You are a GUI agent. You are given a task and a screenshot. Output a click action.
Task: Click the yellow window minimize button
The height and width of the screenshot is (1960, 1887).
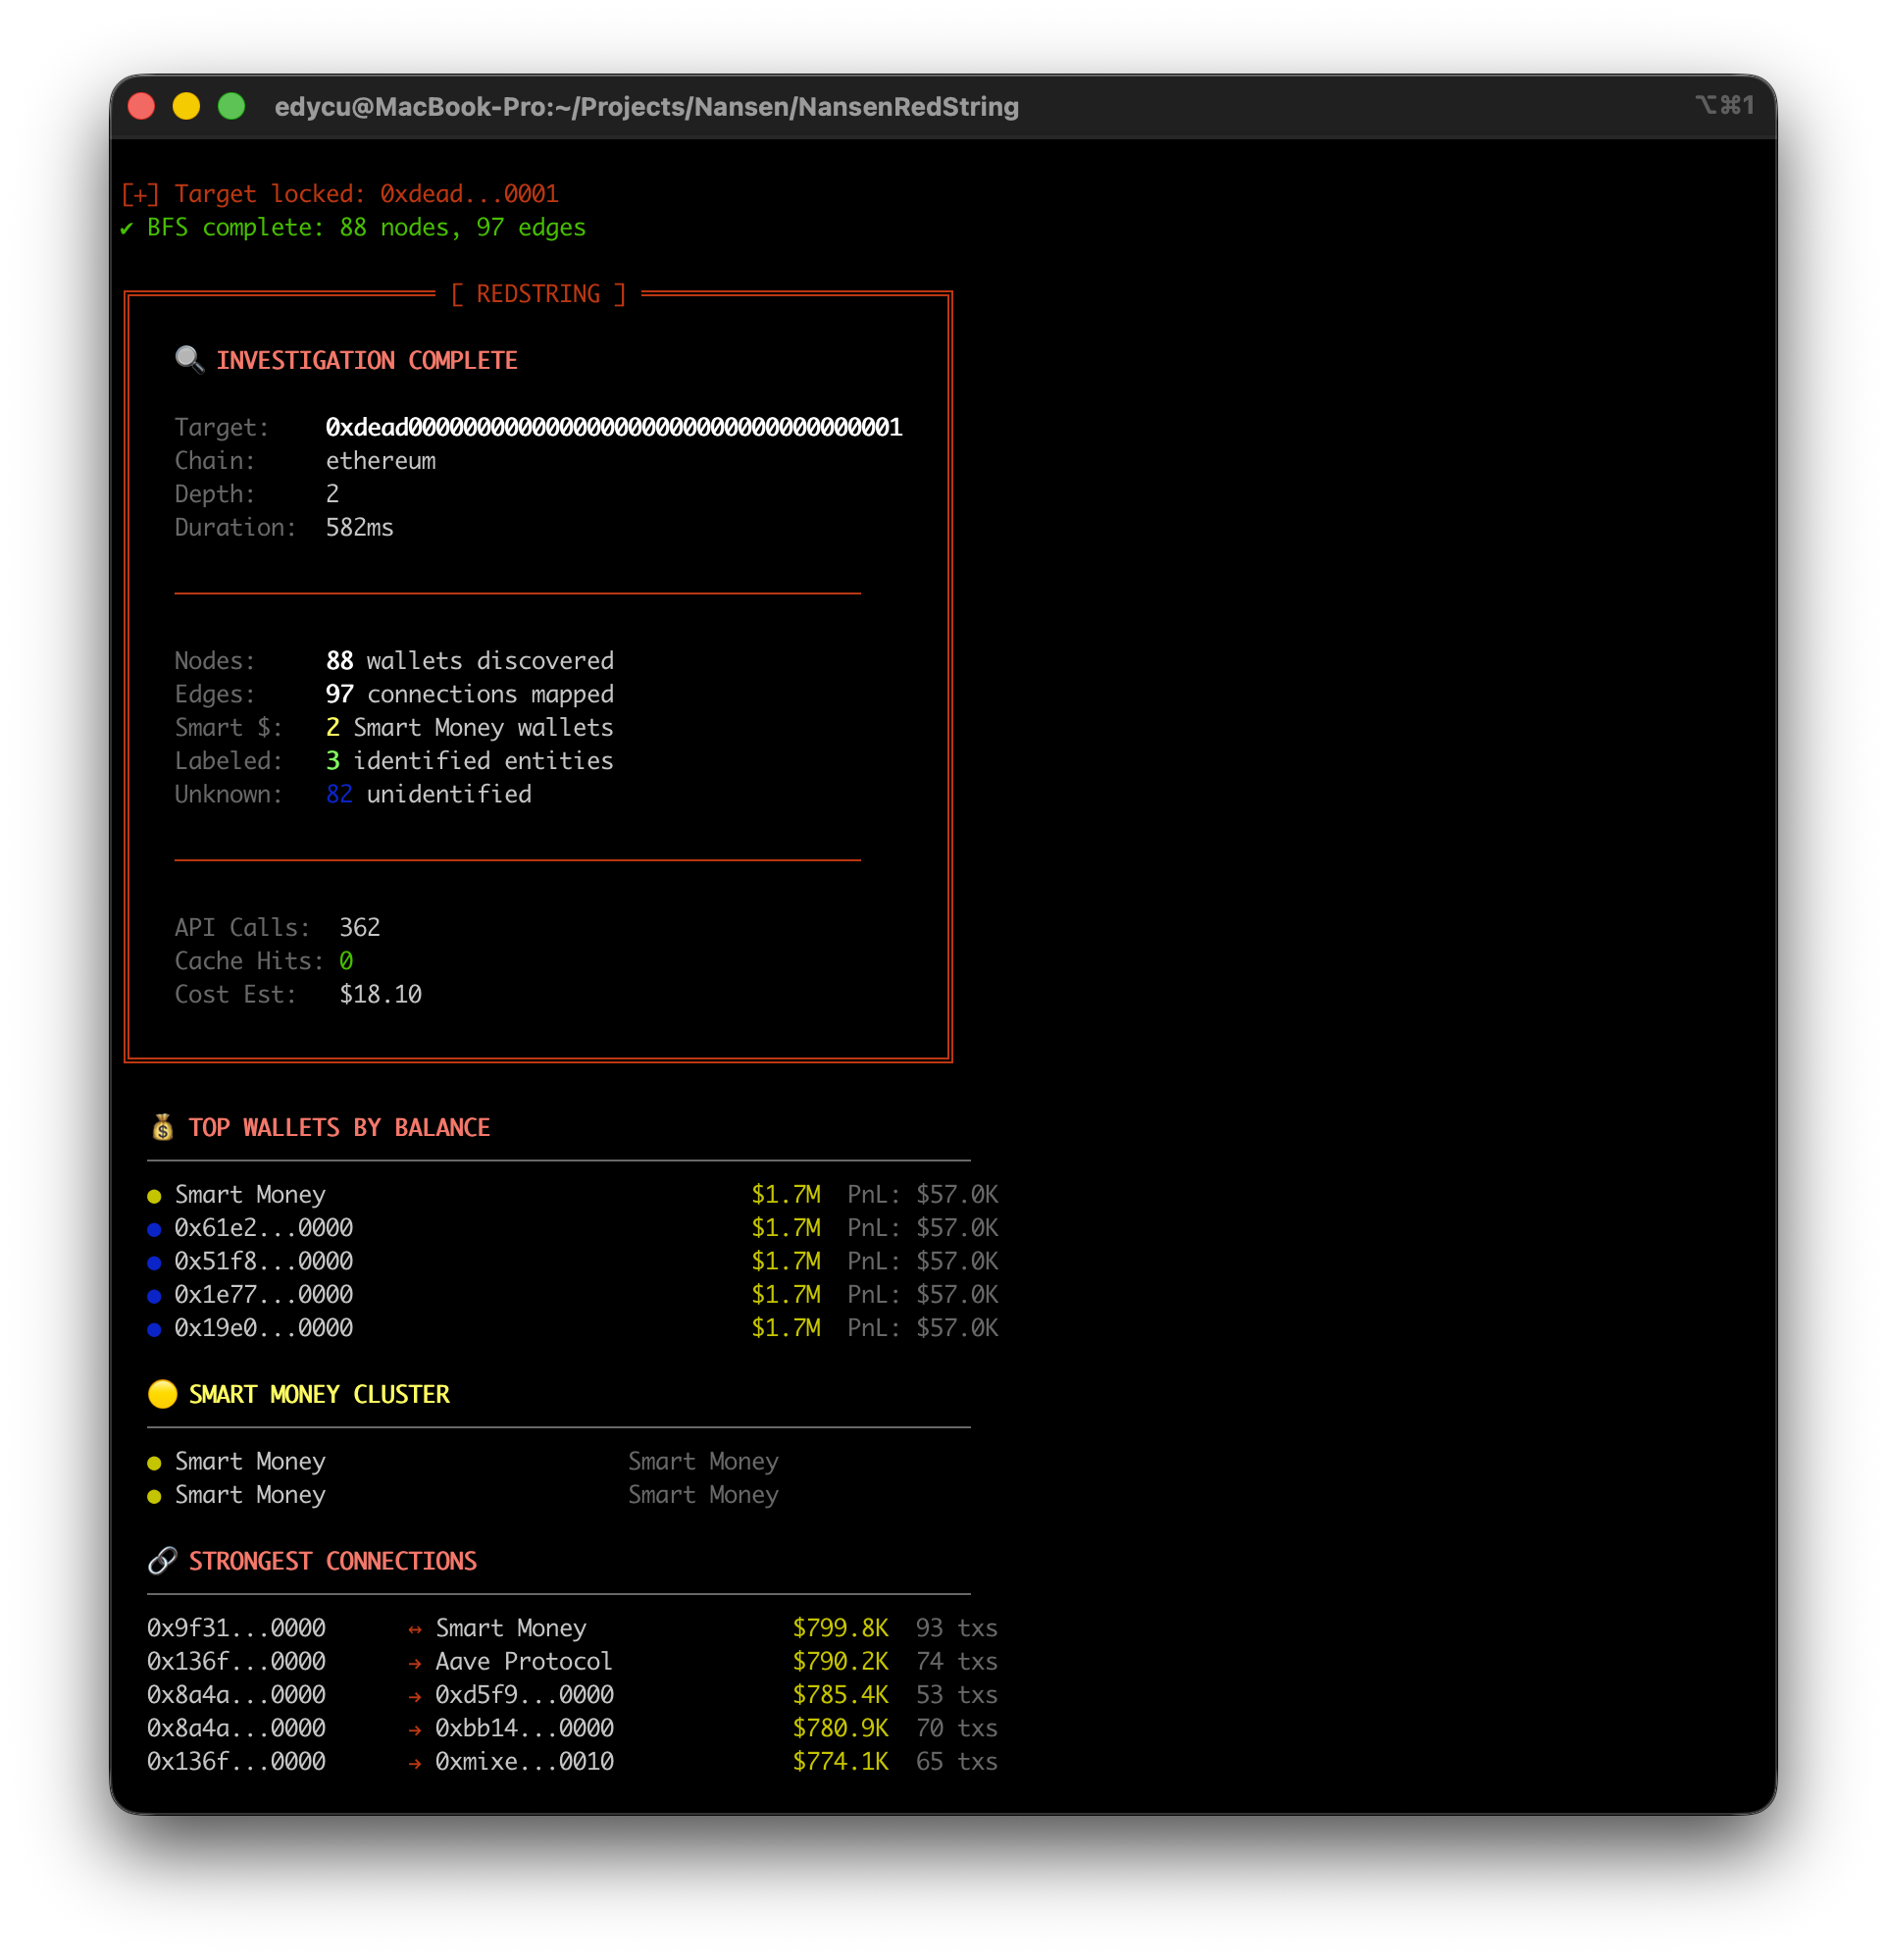tap(186, 106)
